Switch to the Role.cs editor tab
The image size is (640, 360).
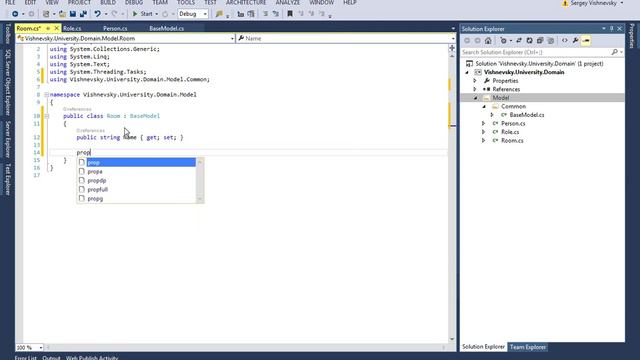coord(72,29)
